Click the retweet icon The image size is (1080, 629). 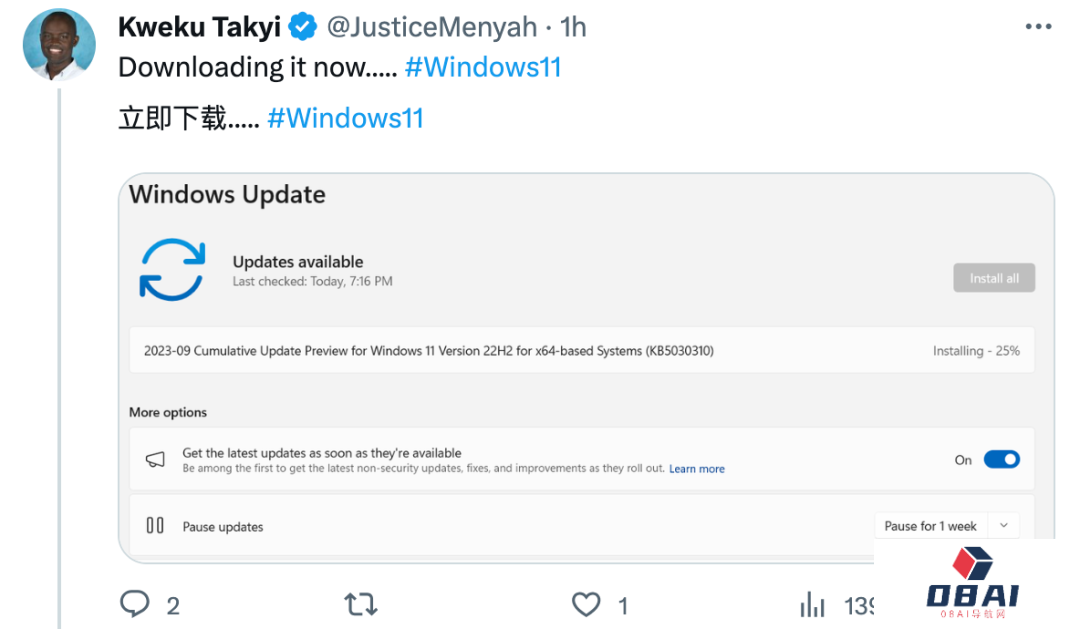tap(360, 604)
